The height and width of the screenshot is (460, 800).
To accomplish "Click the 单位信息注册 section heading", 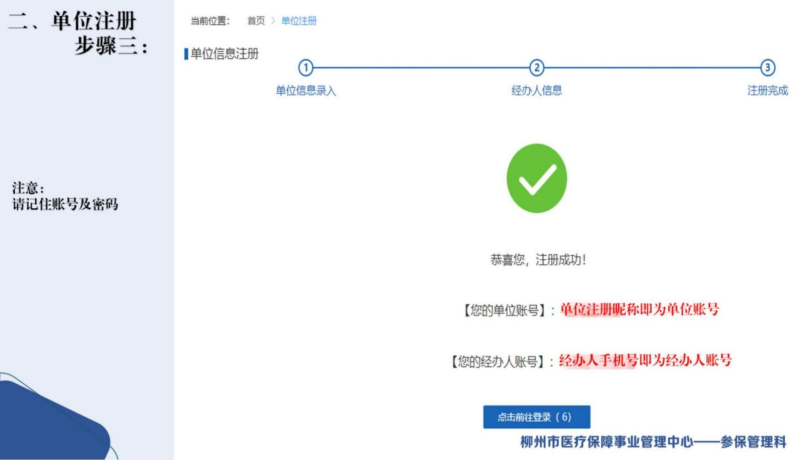I will (224, 54).
